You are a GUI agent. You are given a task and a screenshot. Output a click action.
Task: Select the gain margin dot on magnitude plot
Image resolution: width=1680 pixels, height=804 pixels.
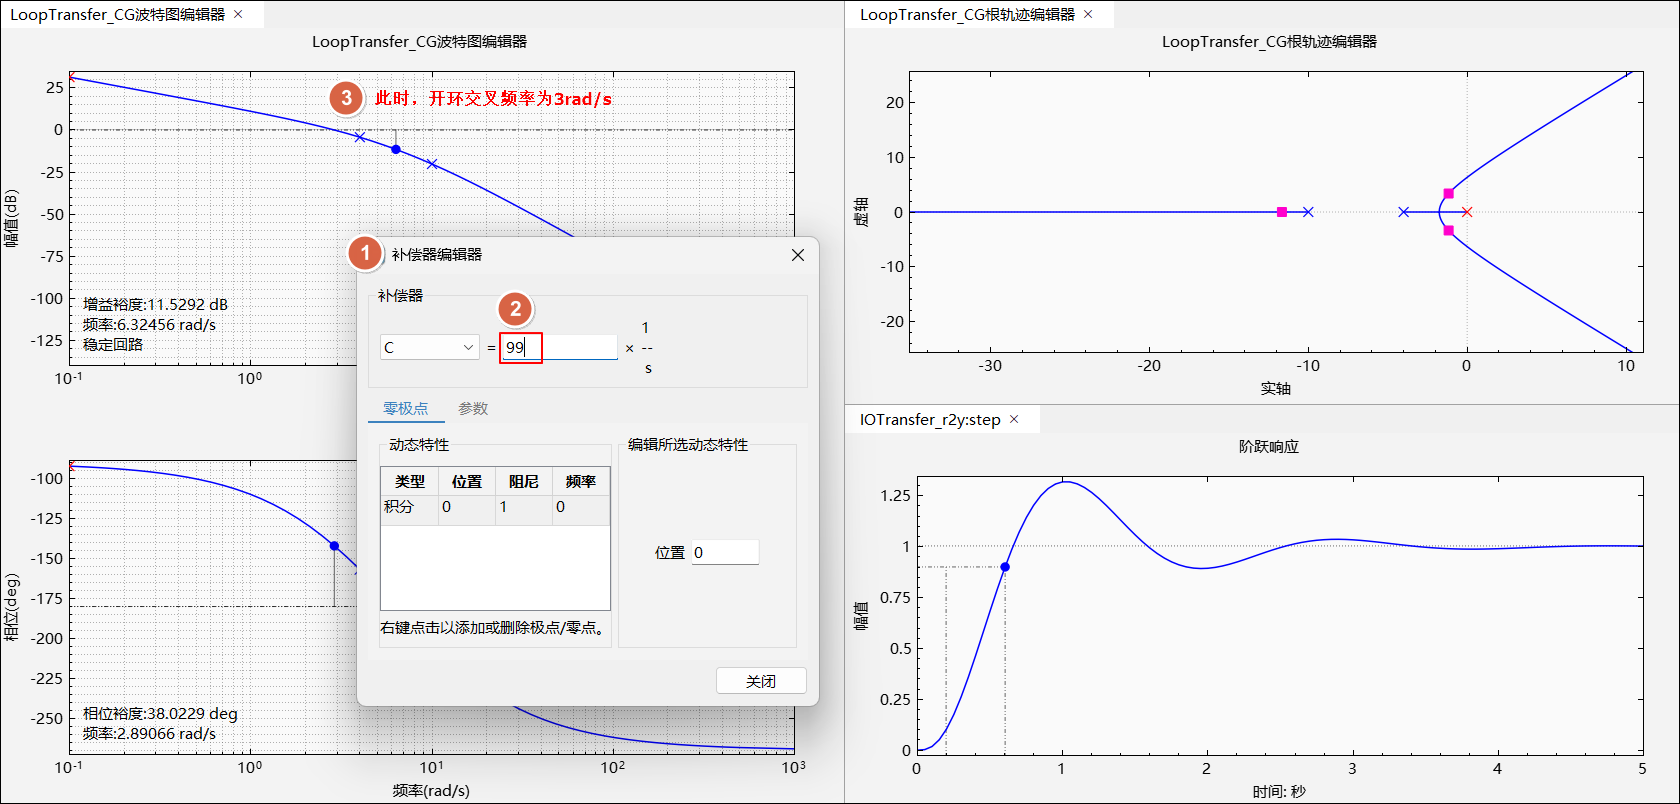(x=396, y=149)
